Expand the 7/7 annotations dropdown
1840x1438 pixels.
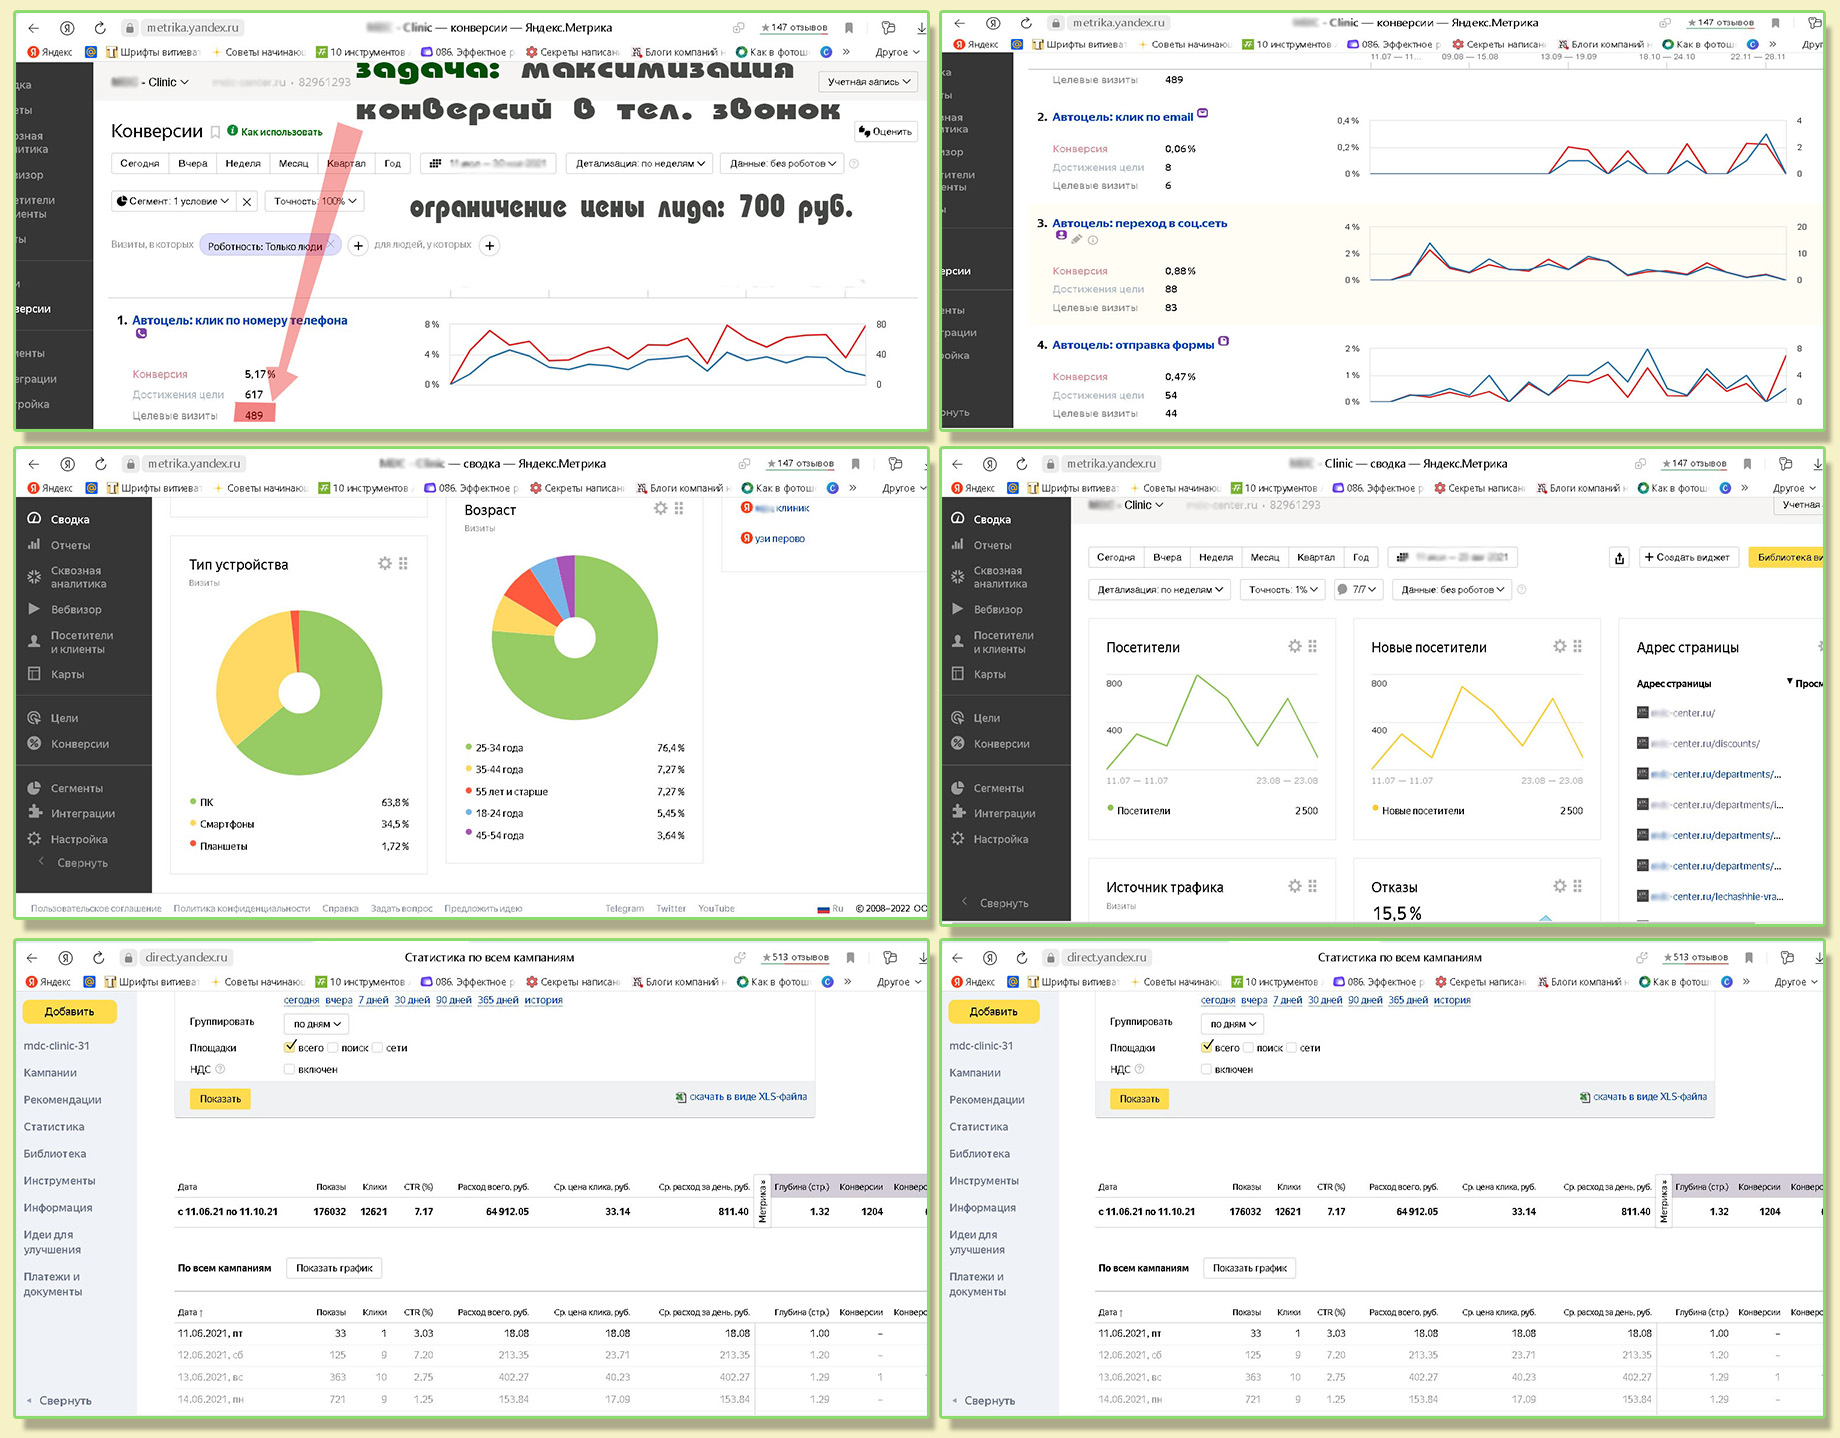(1358, 590)
